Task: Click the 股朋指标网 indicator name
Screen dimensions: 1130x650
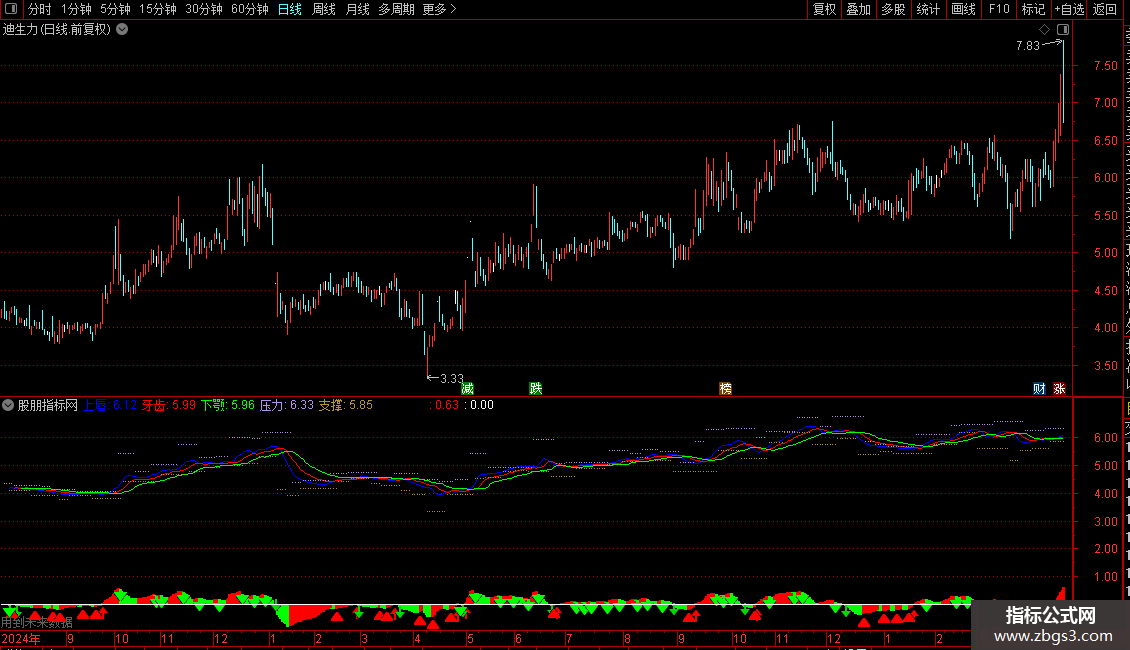Action: click(48, 405)
